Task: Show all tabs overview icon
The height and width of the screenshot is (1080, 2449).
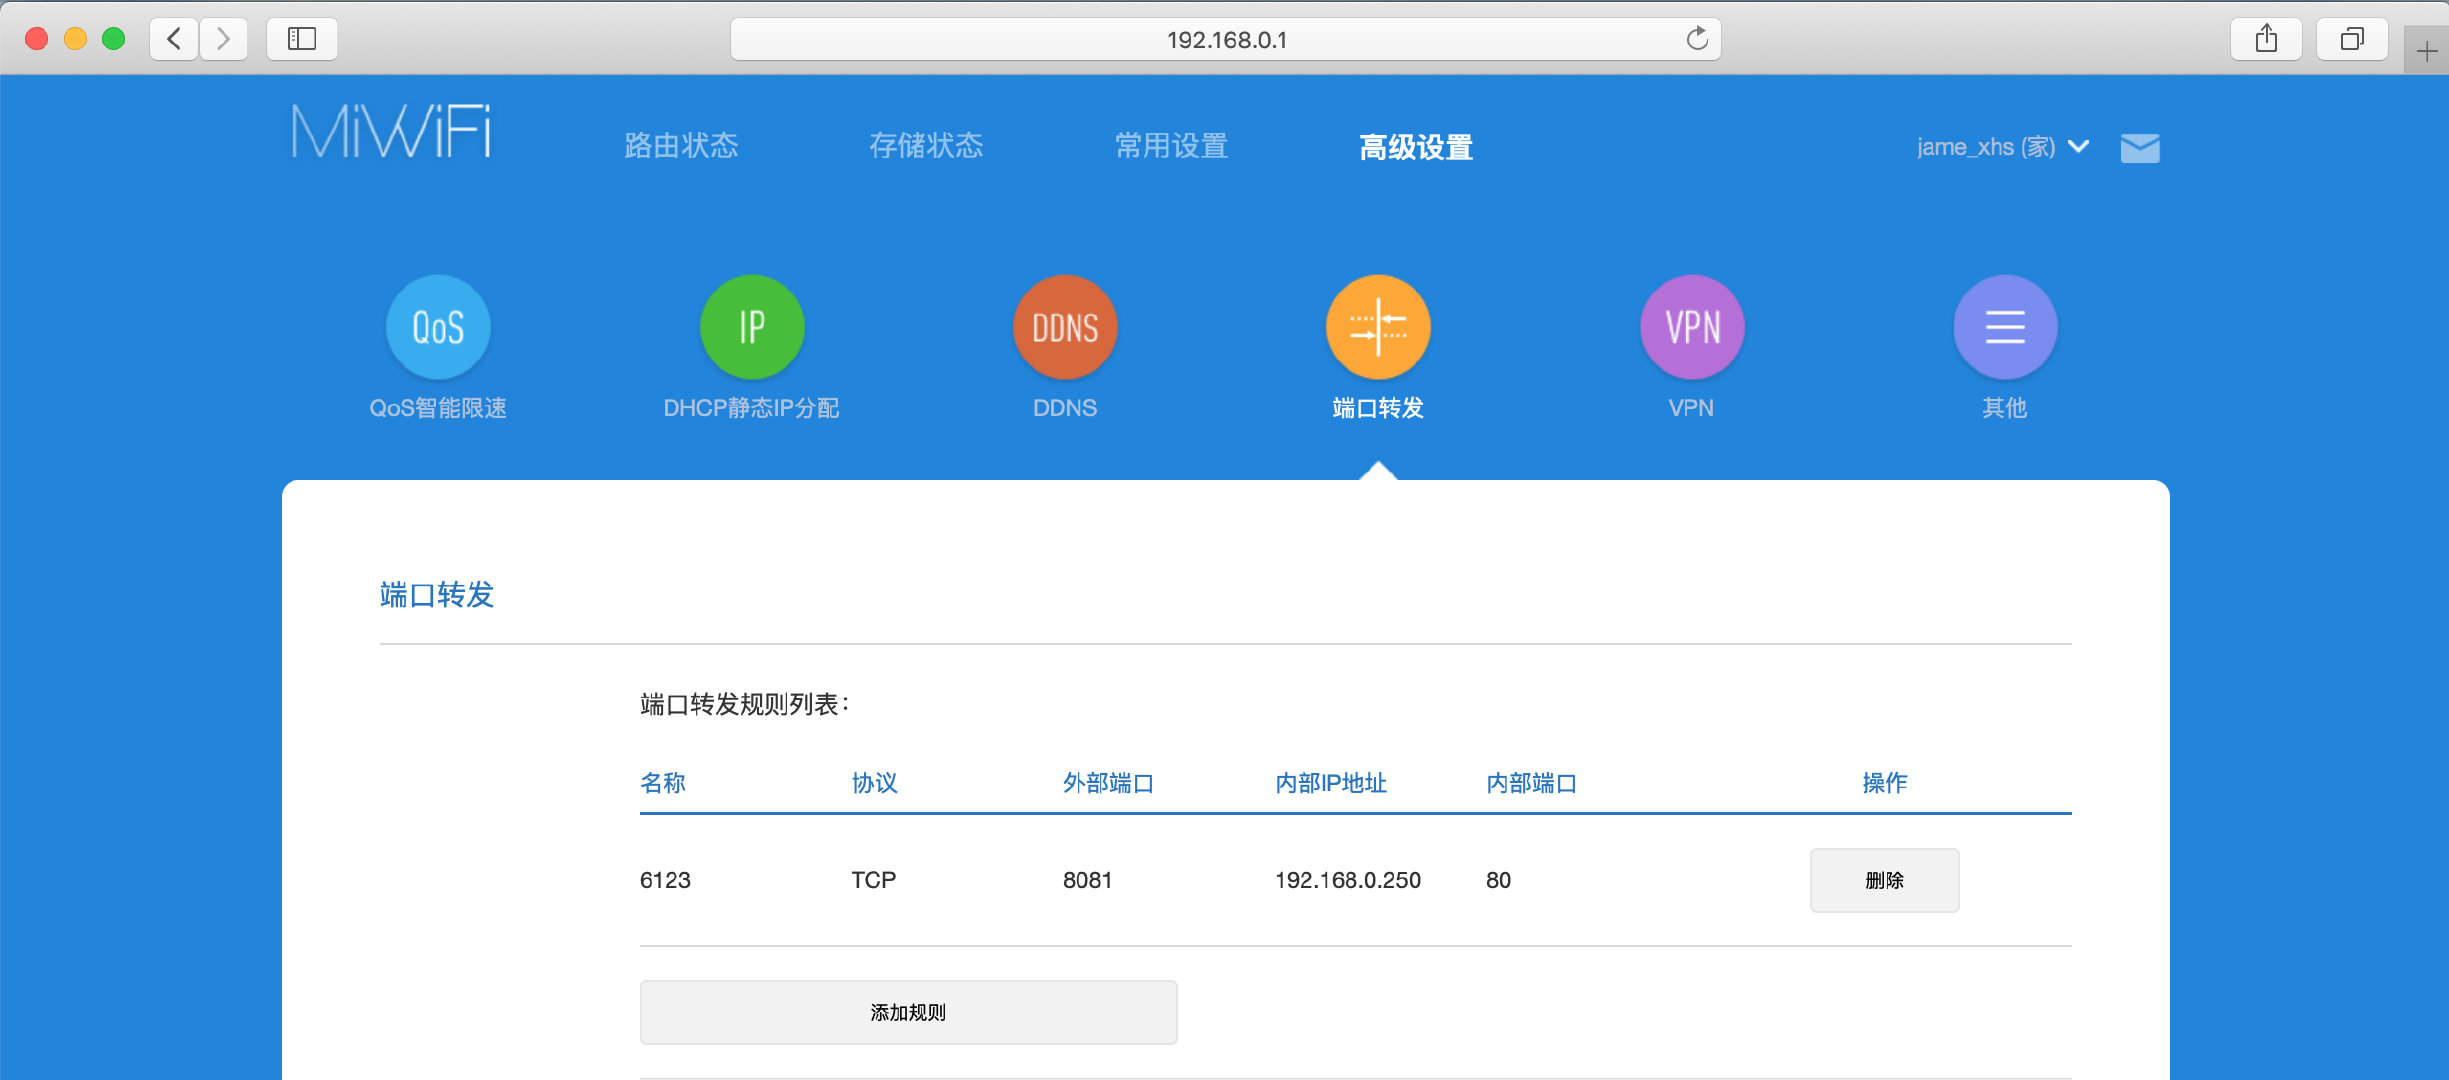Action: point(2352,39)
